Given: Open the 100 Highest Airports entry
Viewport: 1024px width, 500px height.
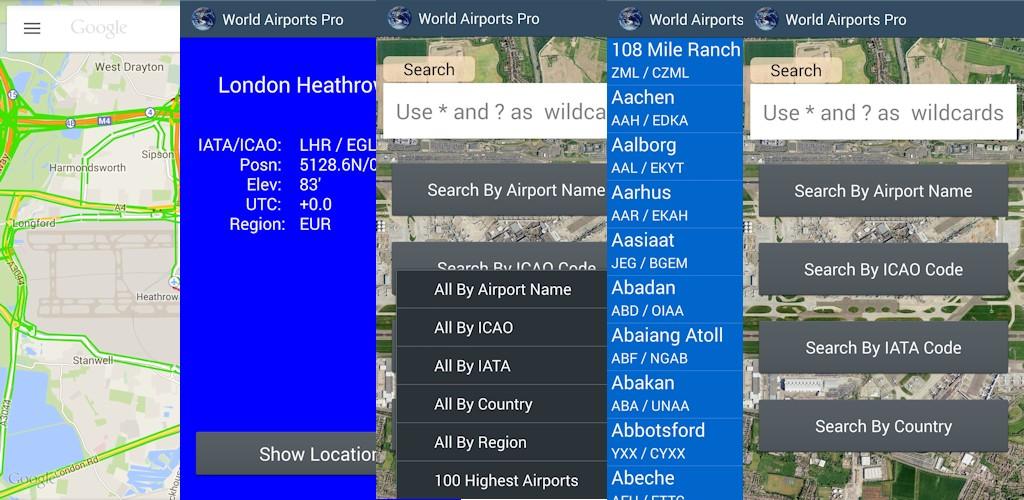Looking at the screenshot, I should point(502,481).
